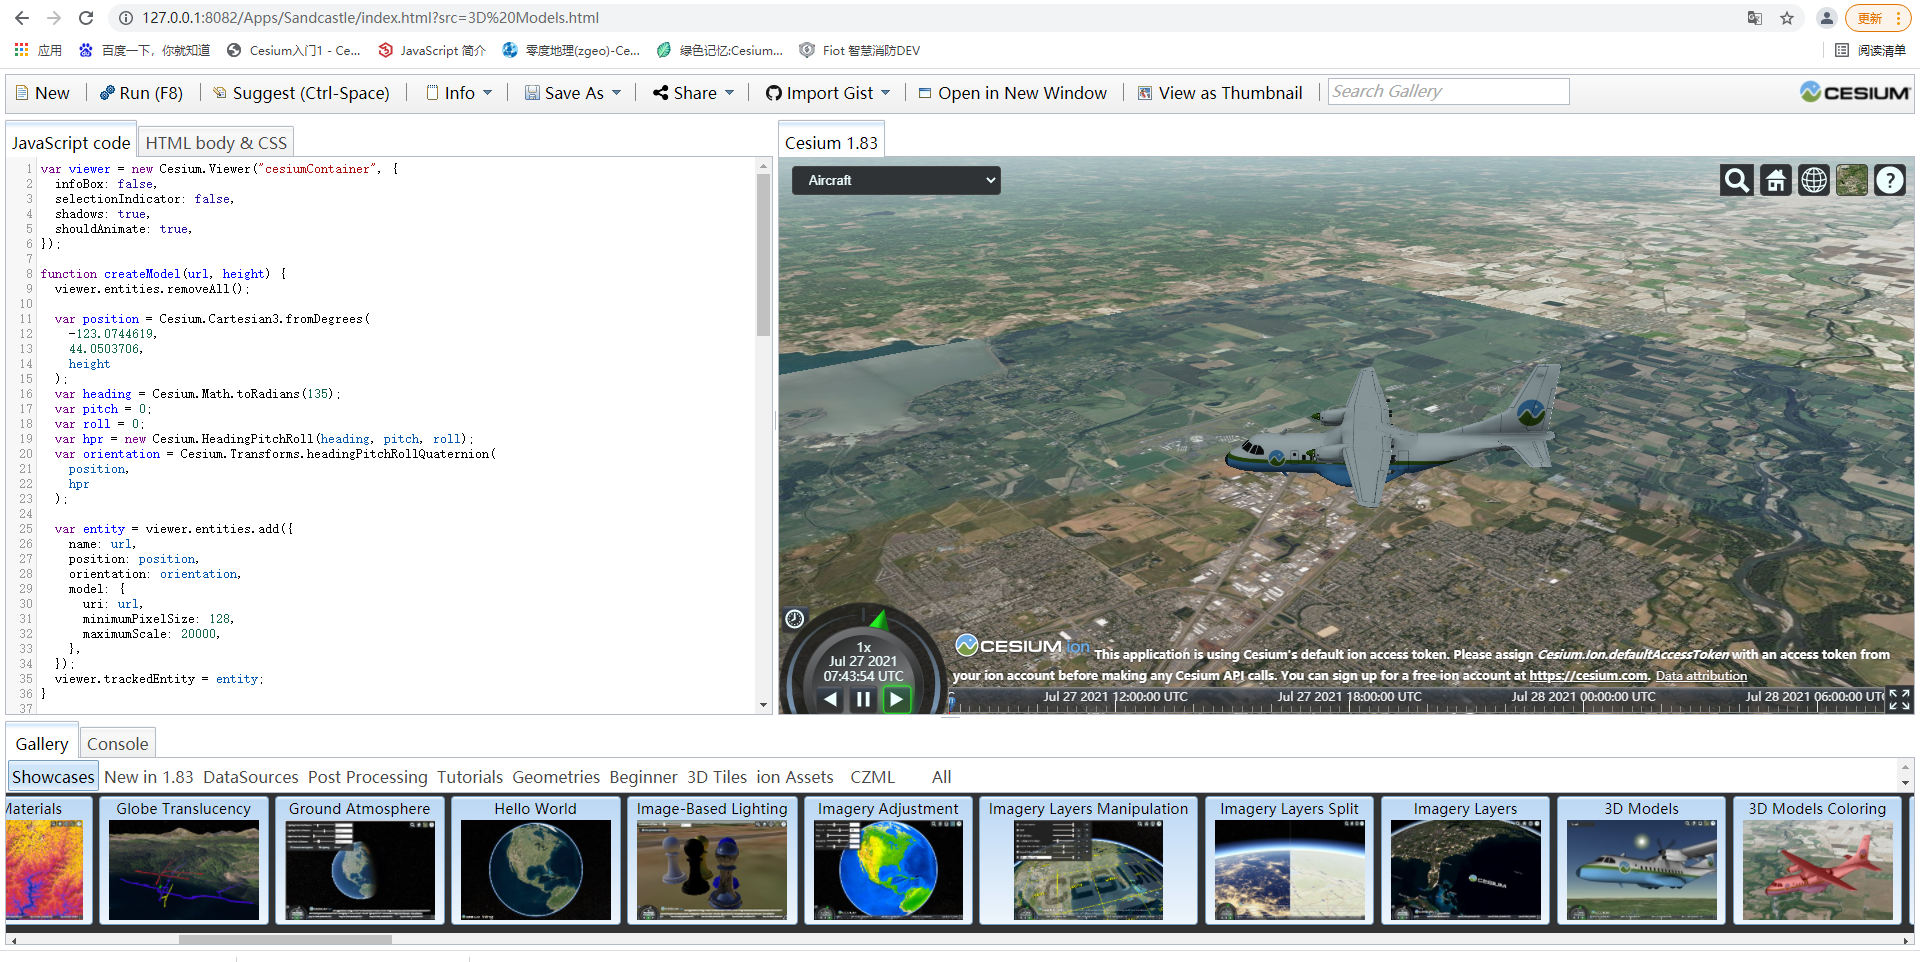Click Open in New Window

click(x=1013, y=92)
